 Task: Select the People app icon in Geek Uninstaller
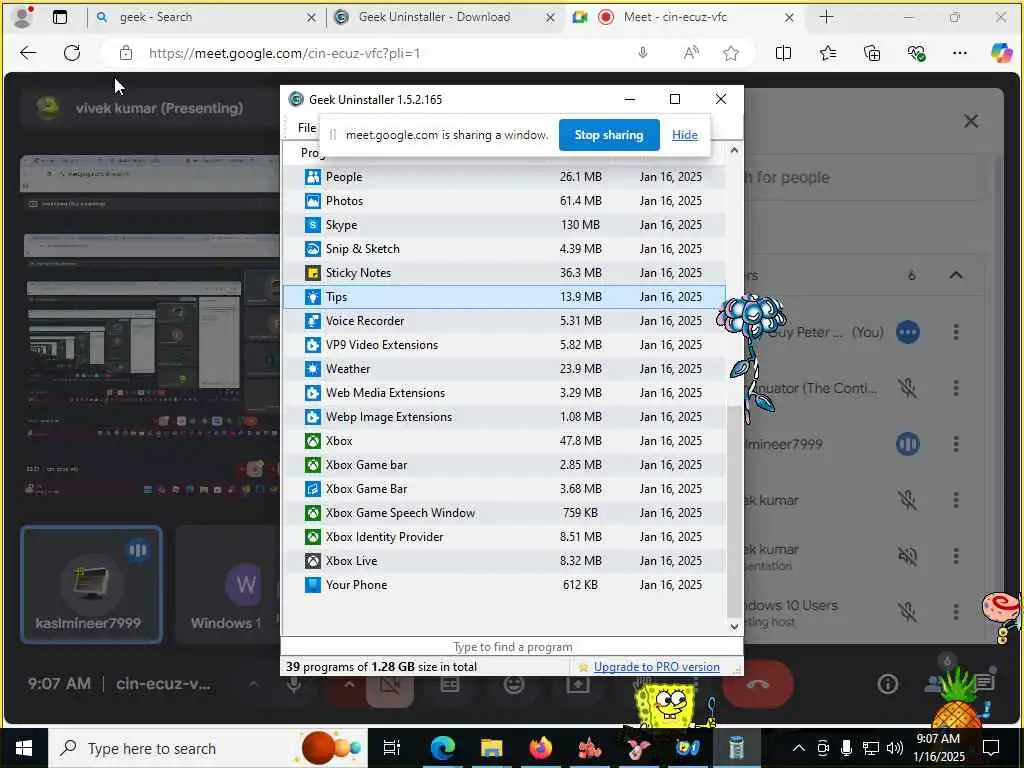(313, 176)
